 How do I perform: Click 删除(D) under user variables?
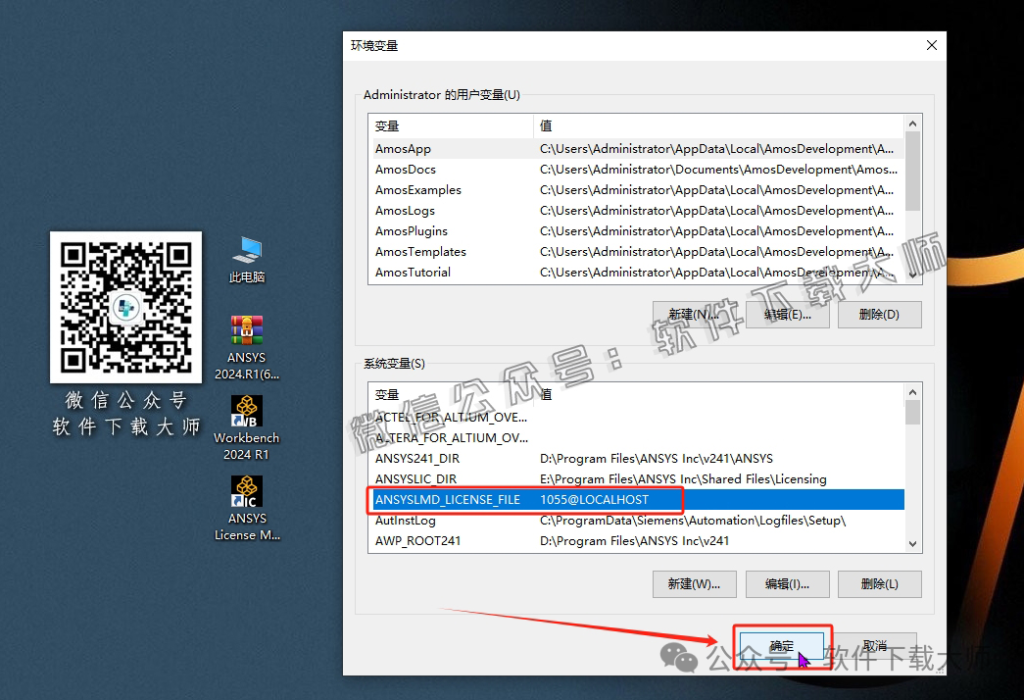(x=878, y=315)
